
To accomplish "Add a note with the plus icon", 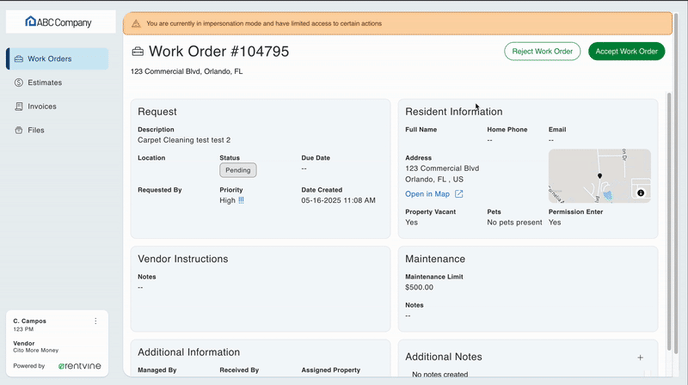I will pos(640,357).
